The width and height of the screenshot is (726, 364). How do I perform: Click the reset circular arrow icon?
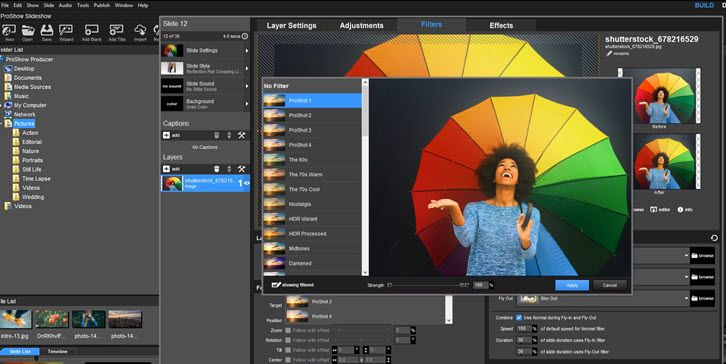click(714, 238)
